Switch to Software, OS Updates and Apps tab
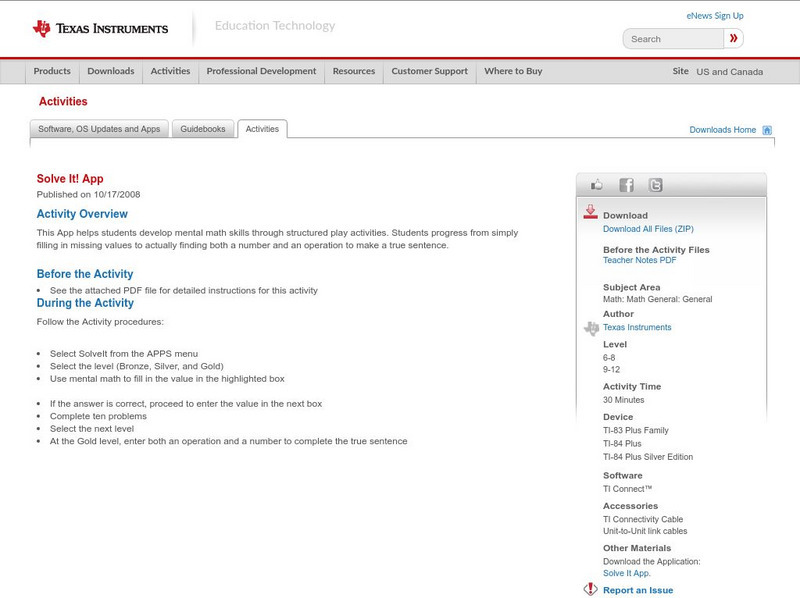The image size is (800, 598). click(x=99, y=129)
